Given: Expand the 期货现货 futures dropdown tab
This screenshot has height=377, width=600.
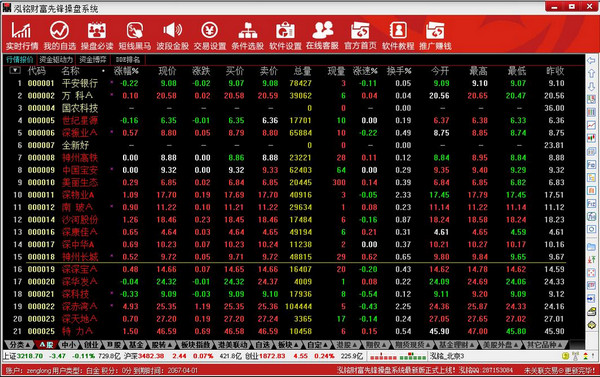Looking at the screenshot, I should pyautogui.click(x=412, y=344).
